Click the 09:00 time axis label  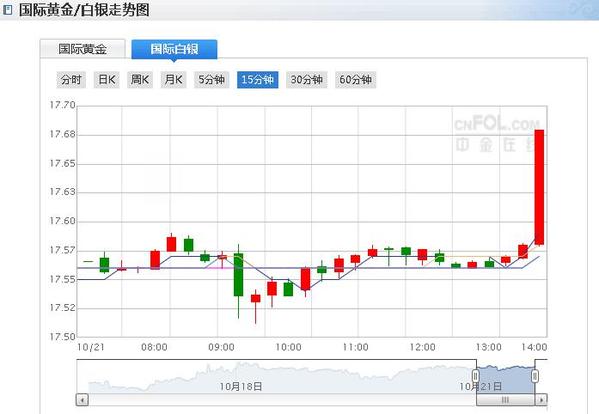tap(221, 347)
